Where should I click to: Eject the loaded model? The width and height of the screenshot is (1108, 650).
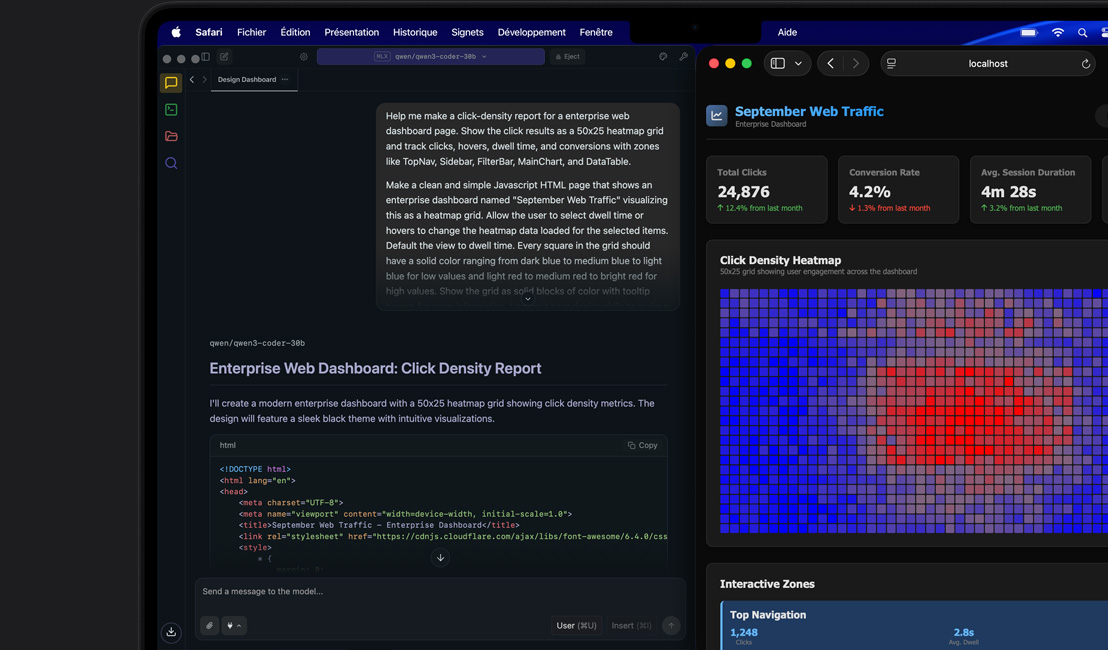[x=567, y=57]
